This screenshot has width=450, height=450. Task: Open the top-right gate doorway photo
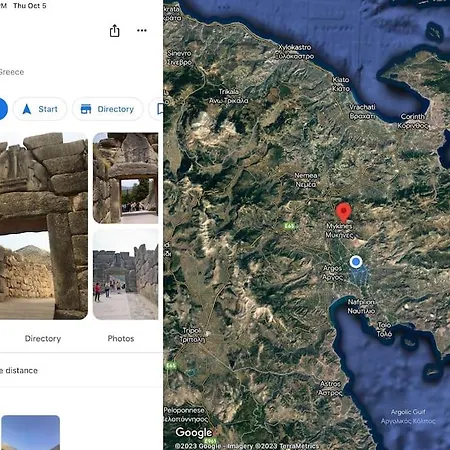pos(125,178)
